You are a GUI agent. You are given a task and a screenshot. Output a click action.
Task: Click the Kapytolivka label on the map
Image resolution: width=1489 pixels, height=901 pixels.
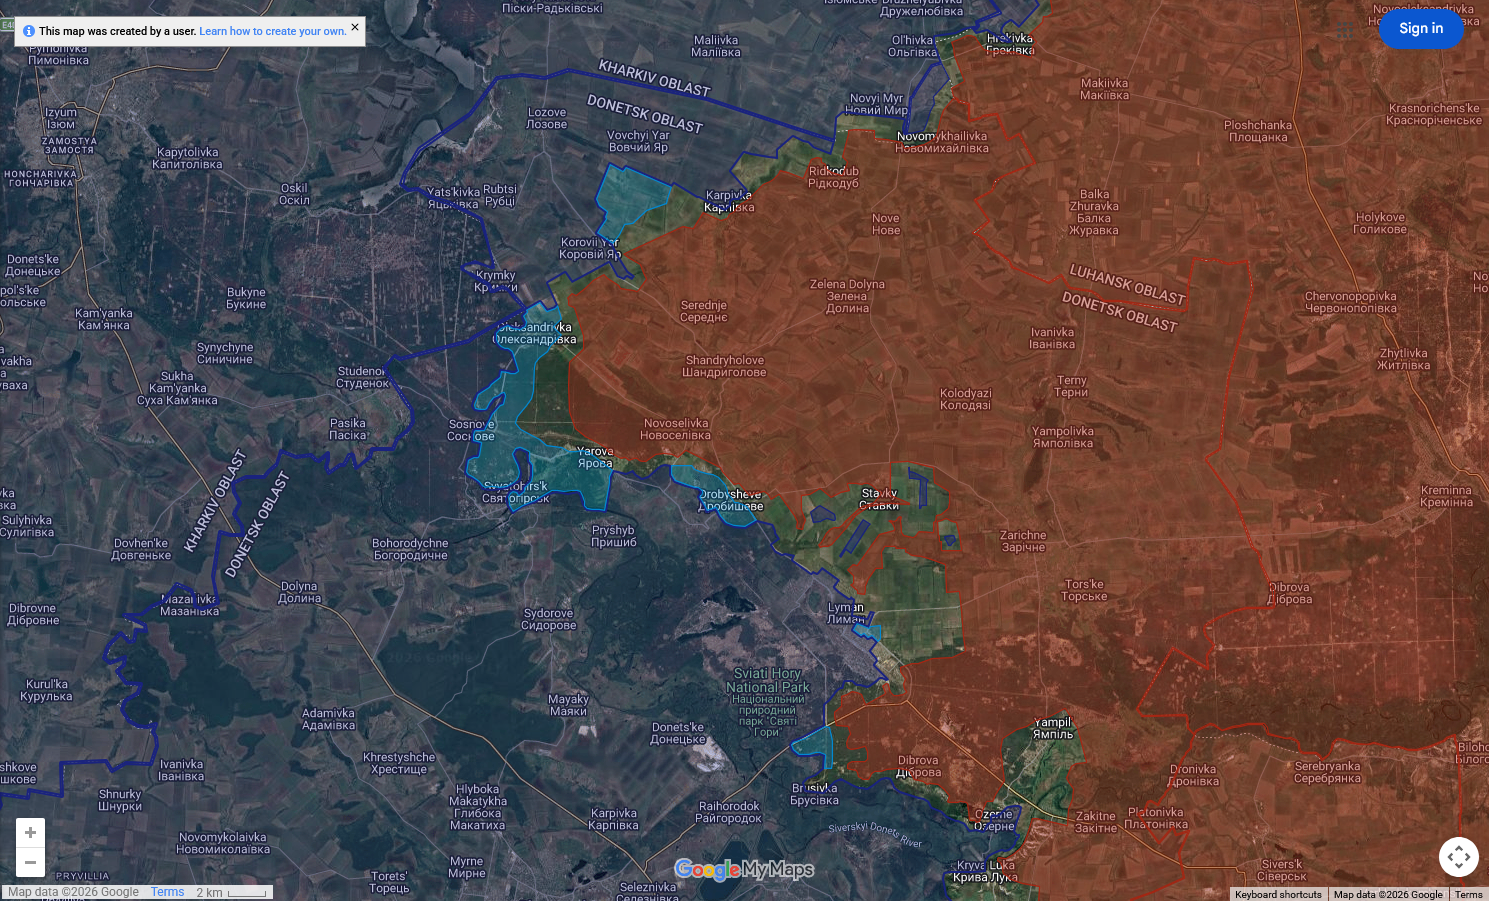click(x=187, y=158)
